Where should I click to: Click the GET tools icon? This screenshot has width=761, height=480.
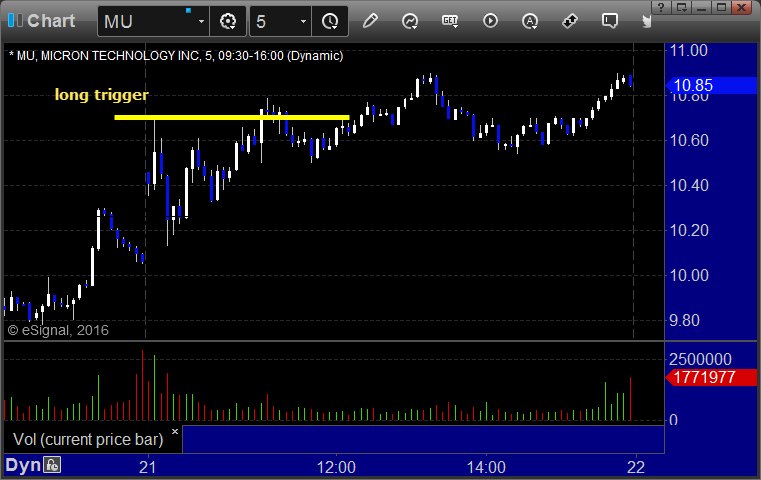click(450, 21)
